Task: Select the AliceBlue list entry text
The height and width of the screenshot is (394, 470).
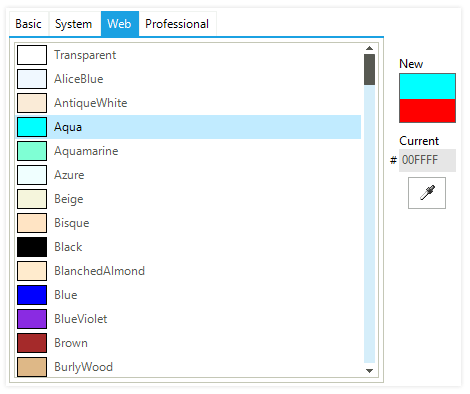Action: click(79, 79)
